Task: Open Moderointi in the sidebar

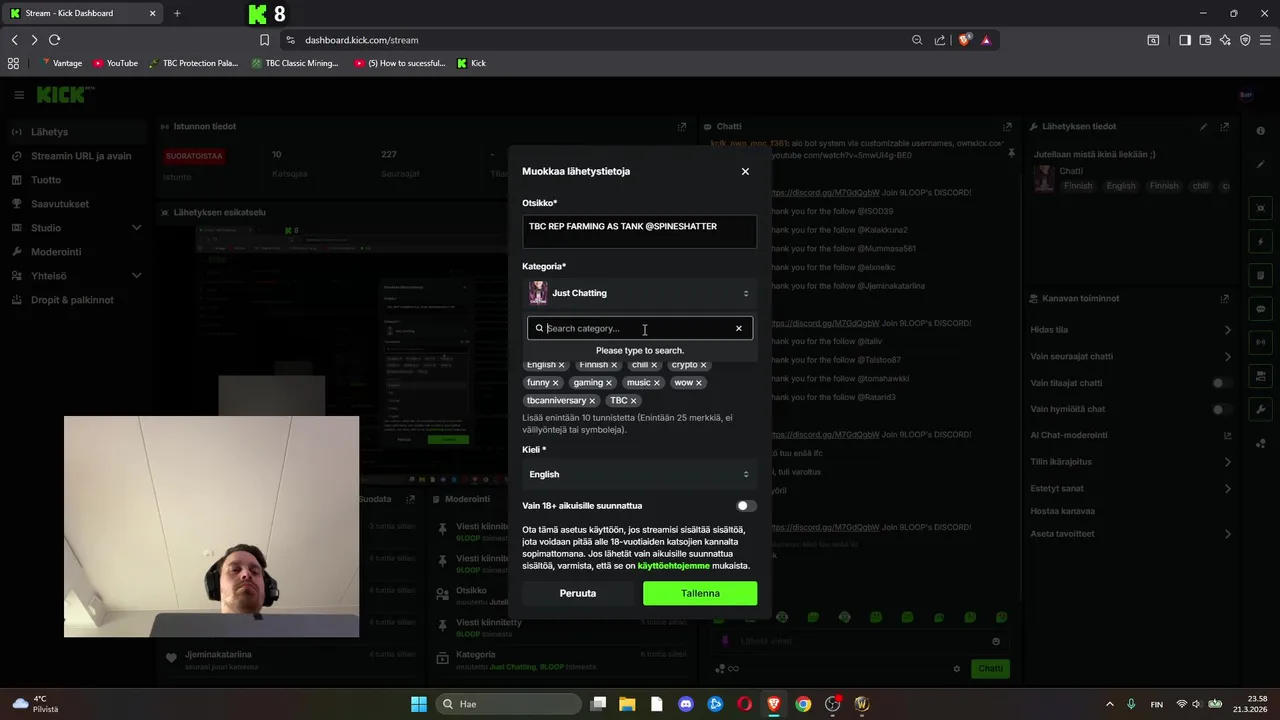Action: click(x=75, y=252)
